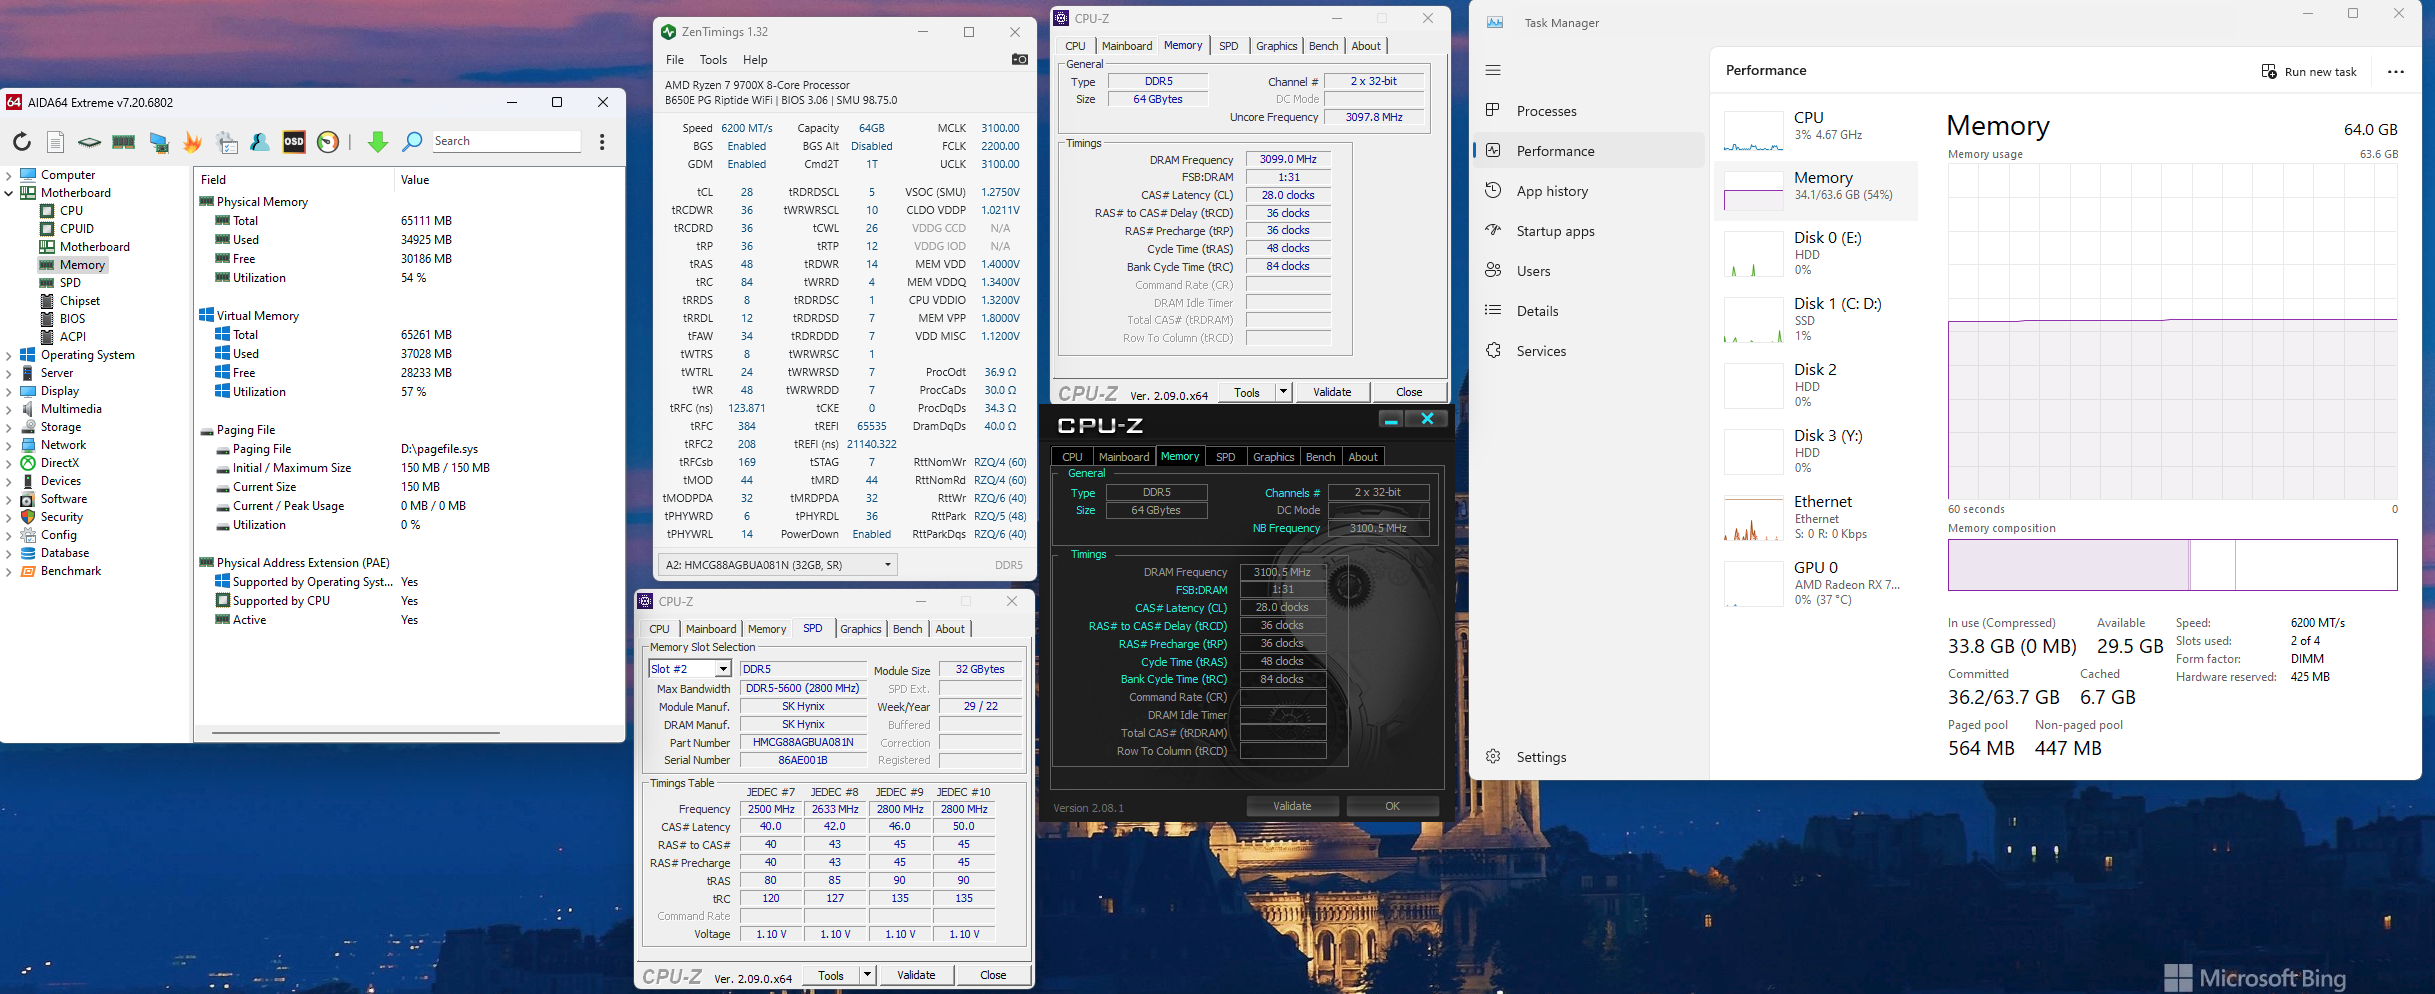This screenshot has height=994, width=2435.
Task: Expand the Operating System node in AIDA64
Action: (x=9, y=355)
